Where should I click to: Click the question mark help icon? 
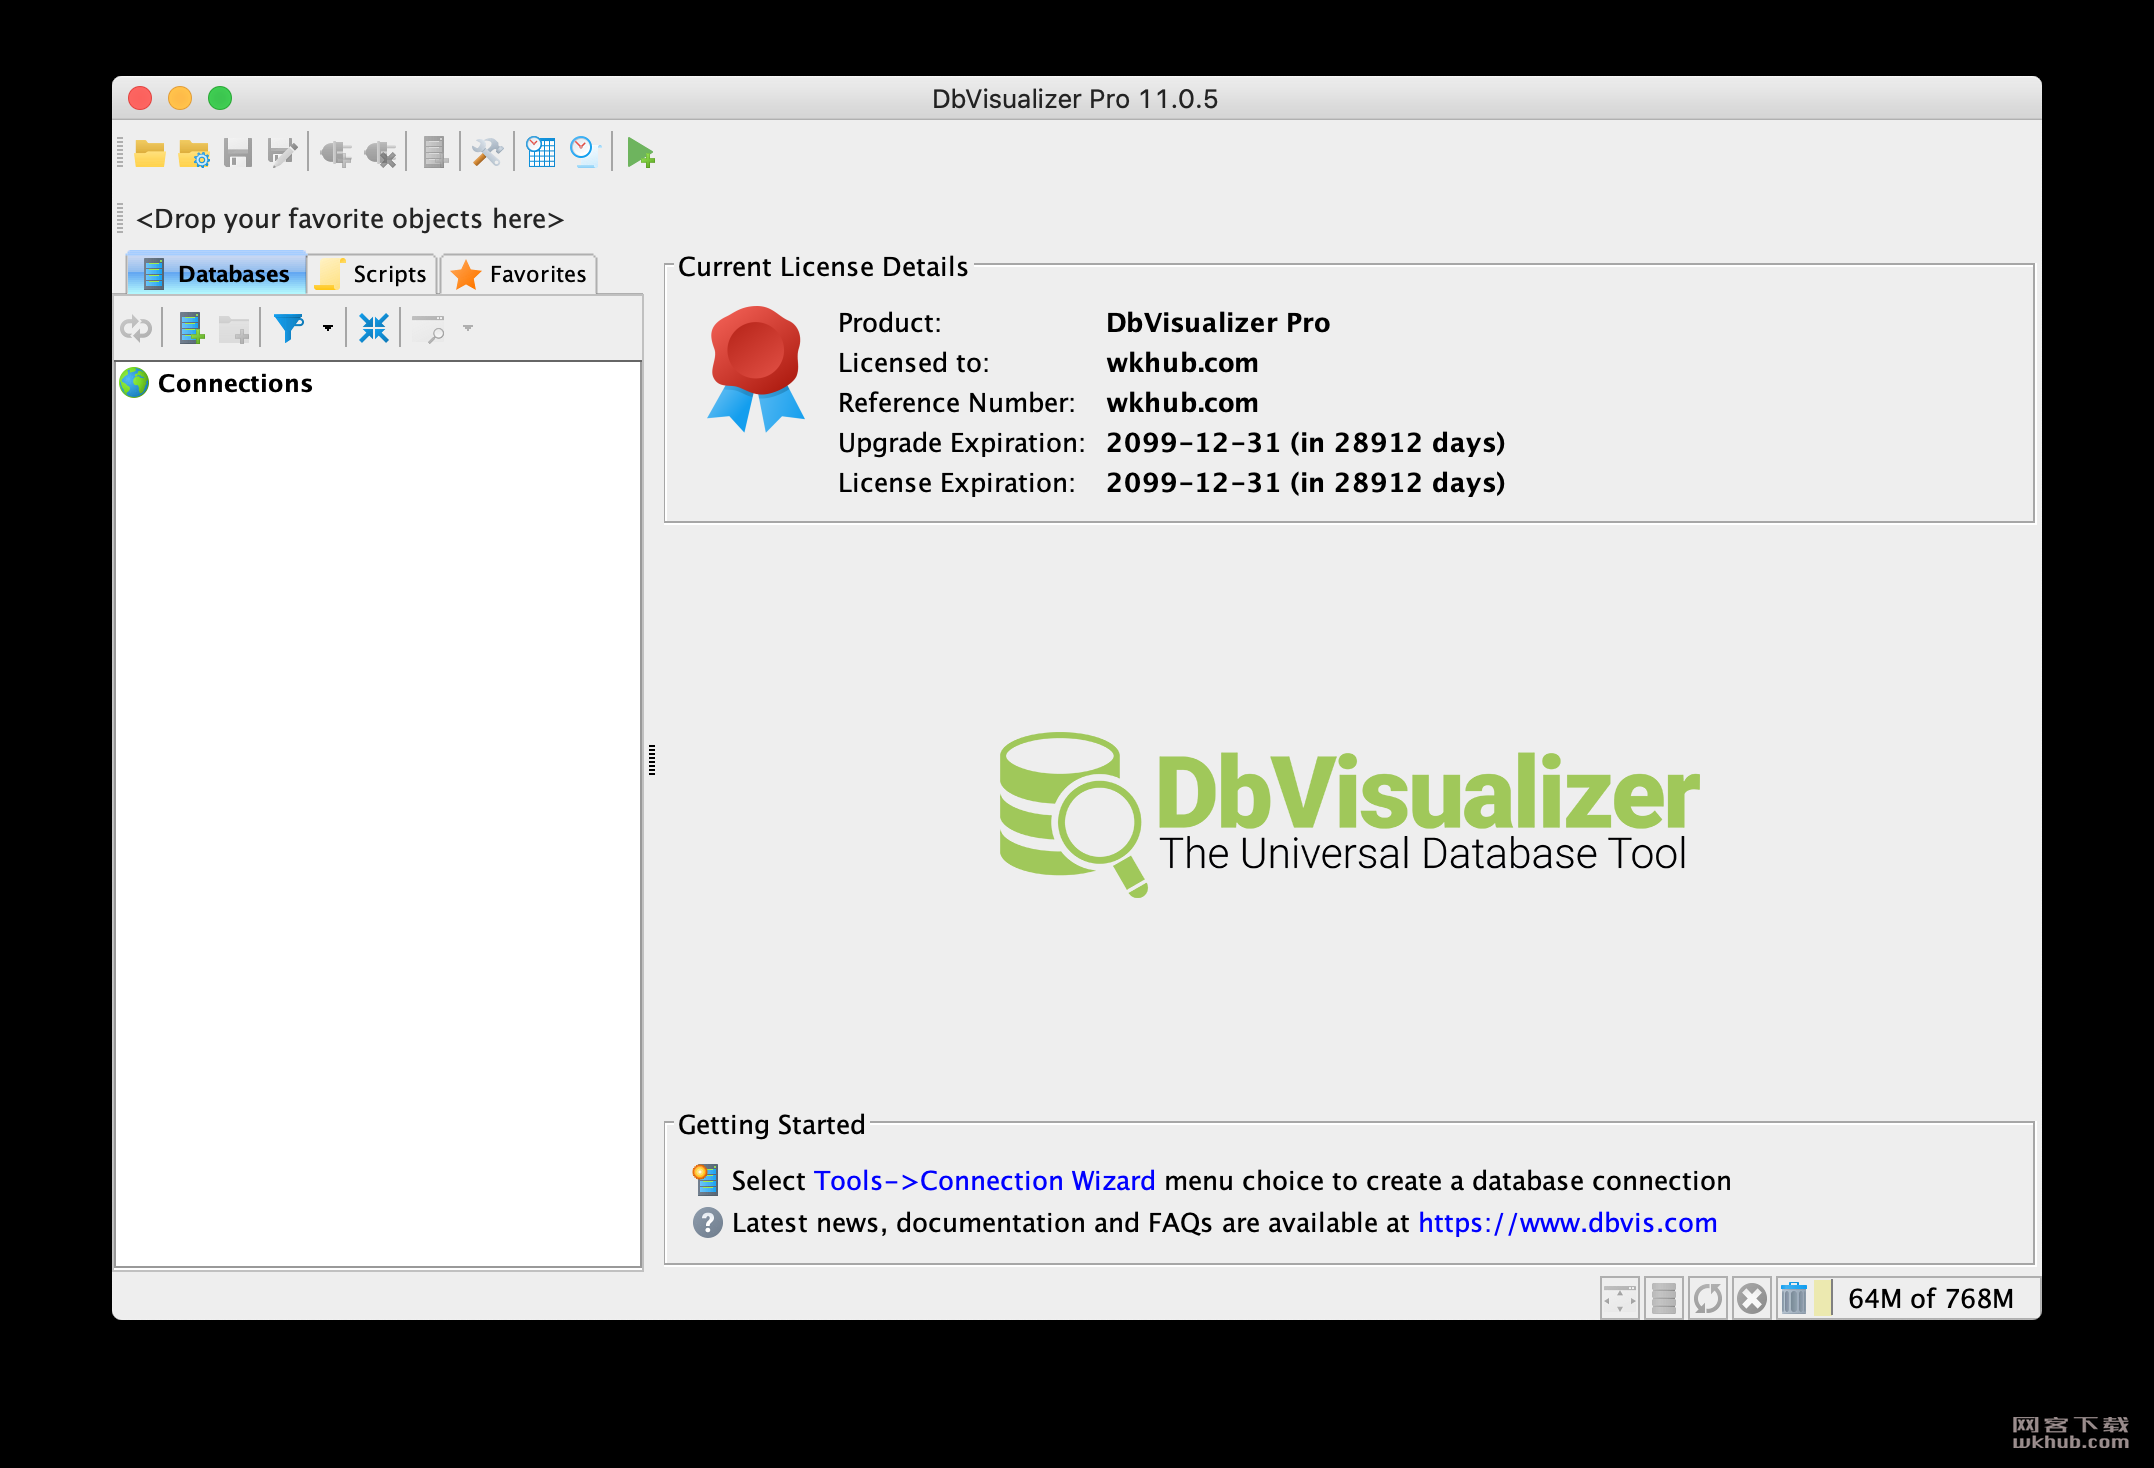[707, 1222]
